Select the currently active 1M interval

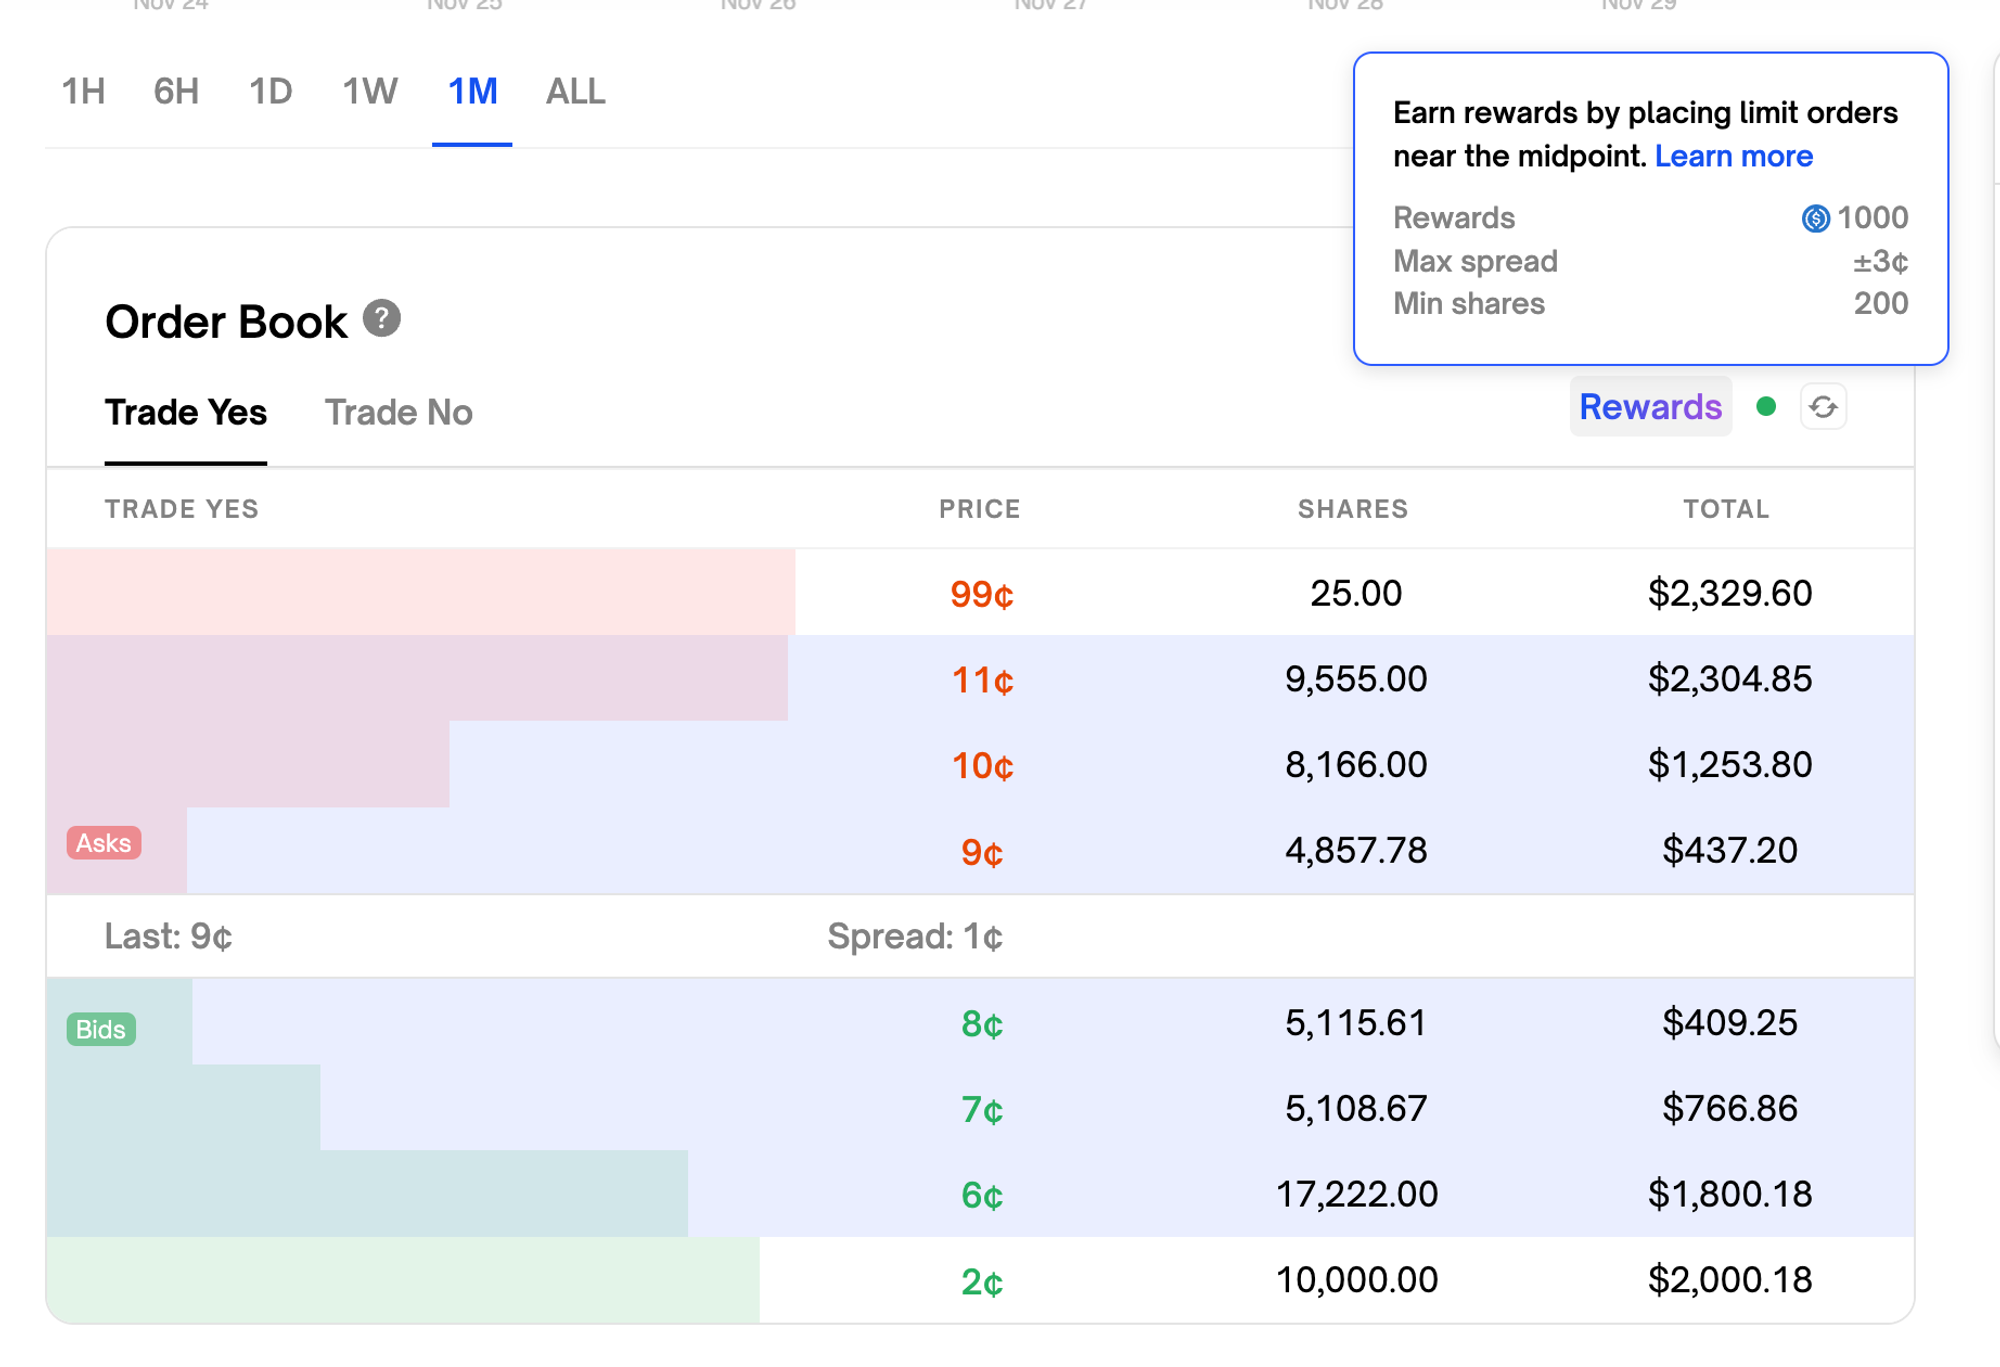pyautogui.click(x=471, y=91)
